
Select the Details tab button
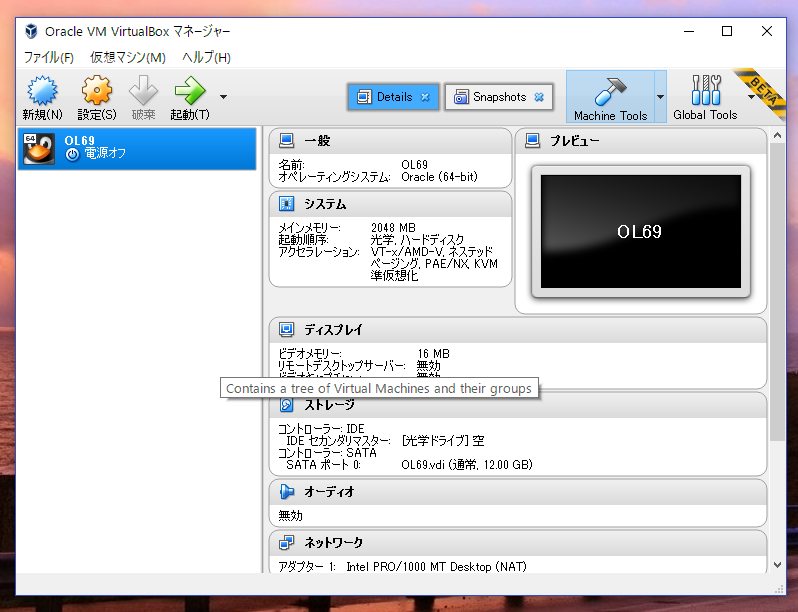click(393, 97)
